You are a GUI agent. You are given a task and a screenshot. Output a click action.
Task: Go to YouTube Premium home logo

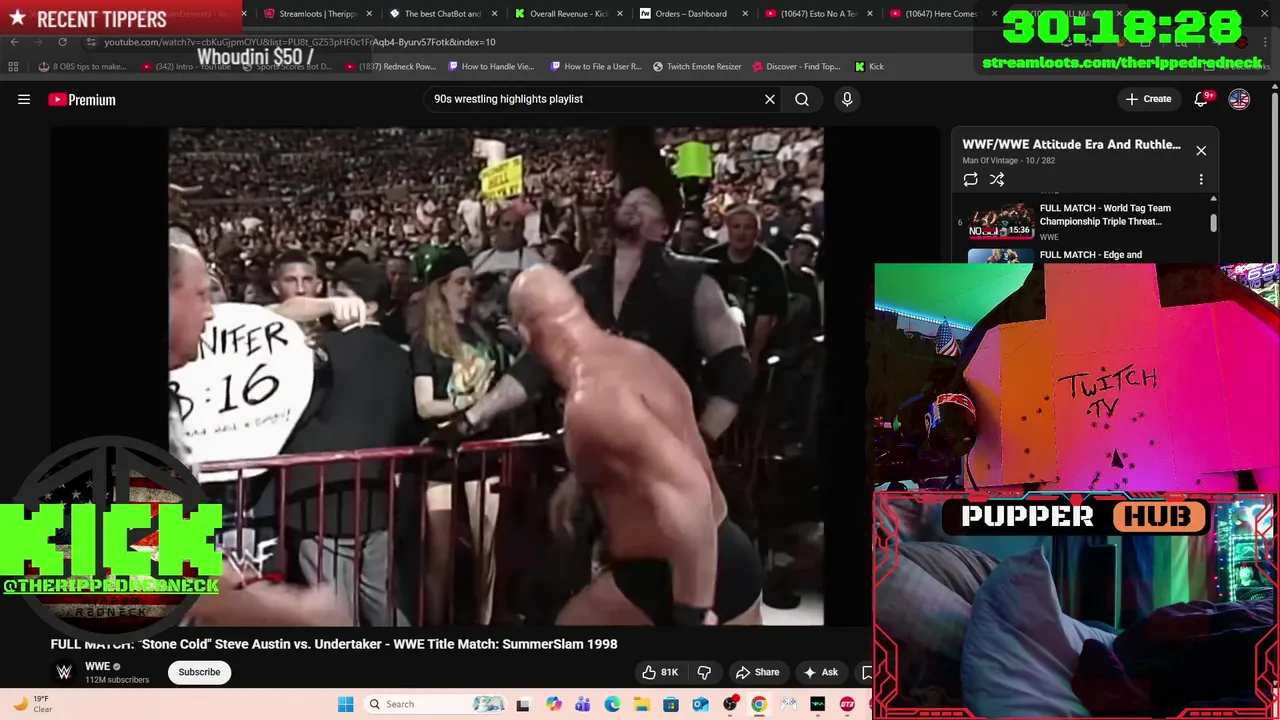[82, 99]
